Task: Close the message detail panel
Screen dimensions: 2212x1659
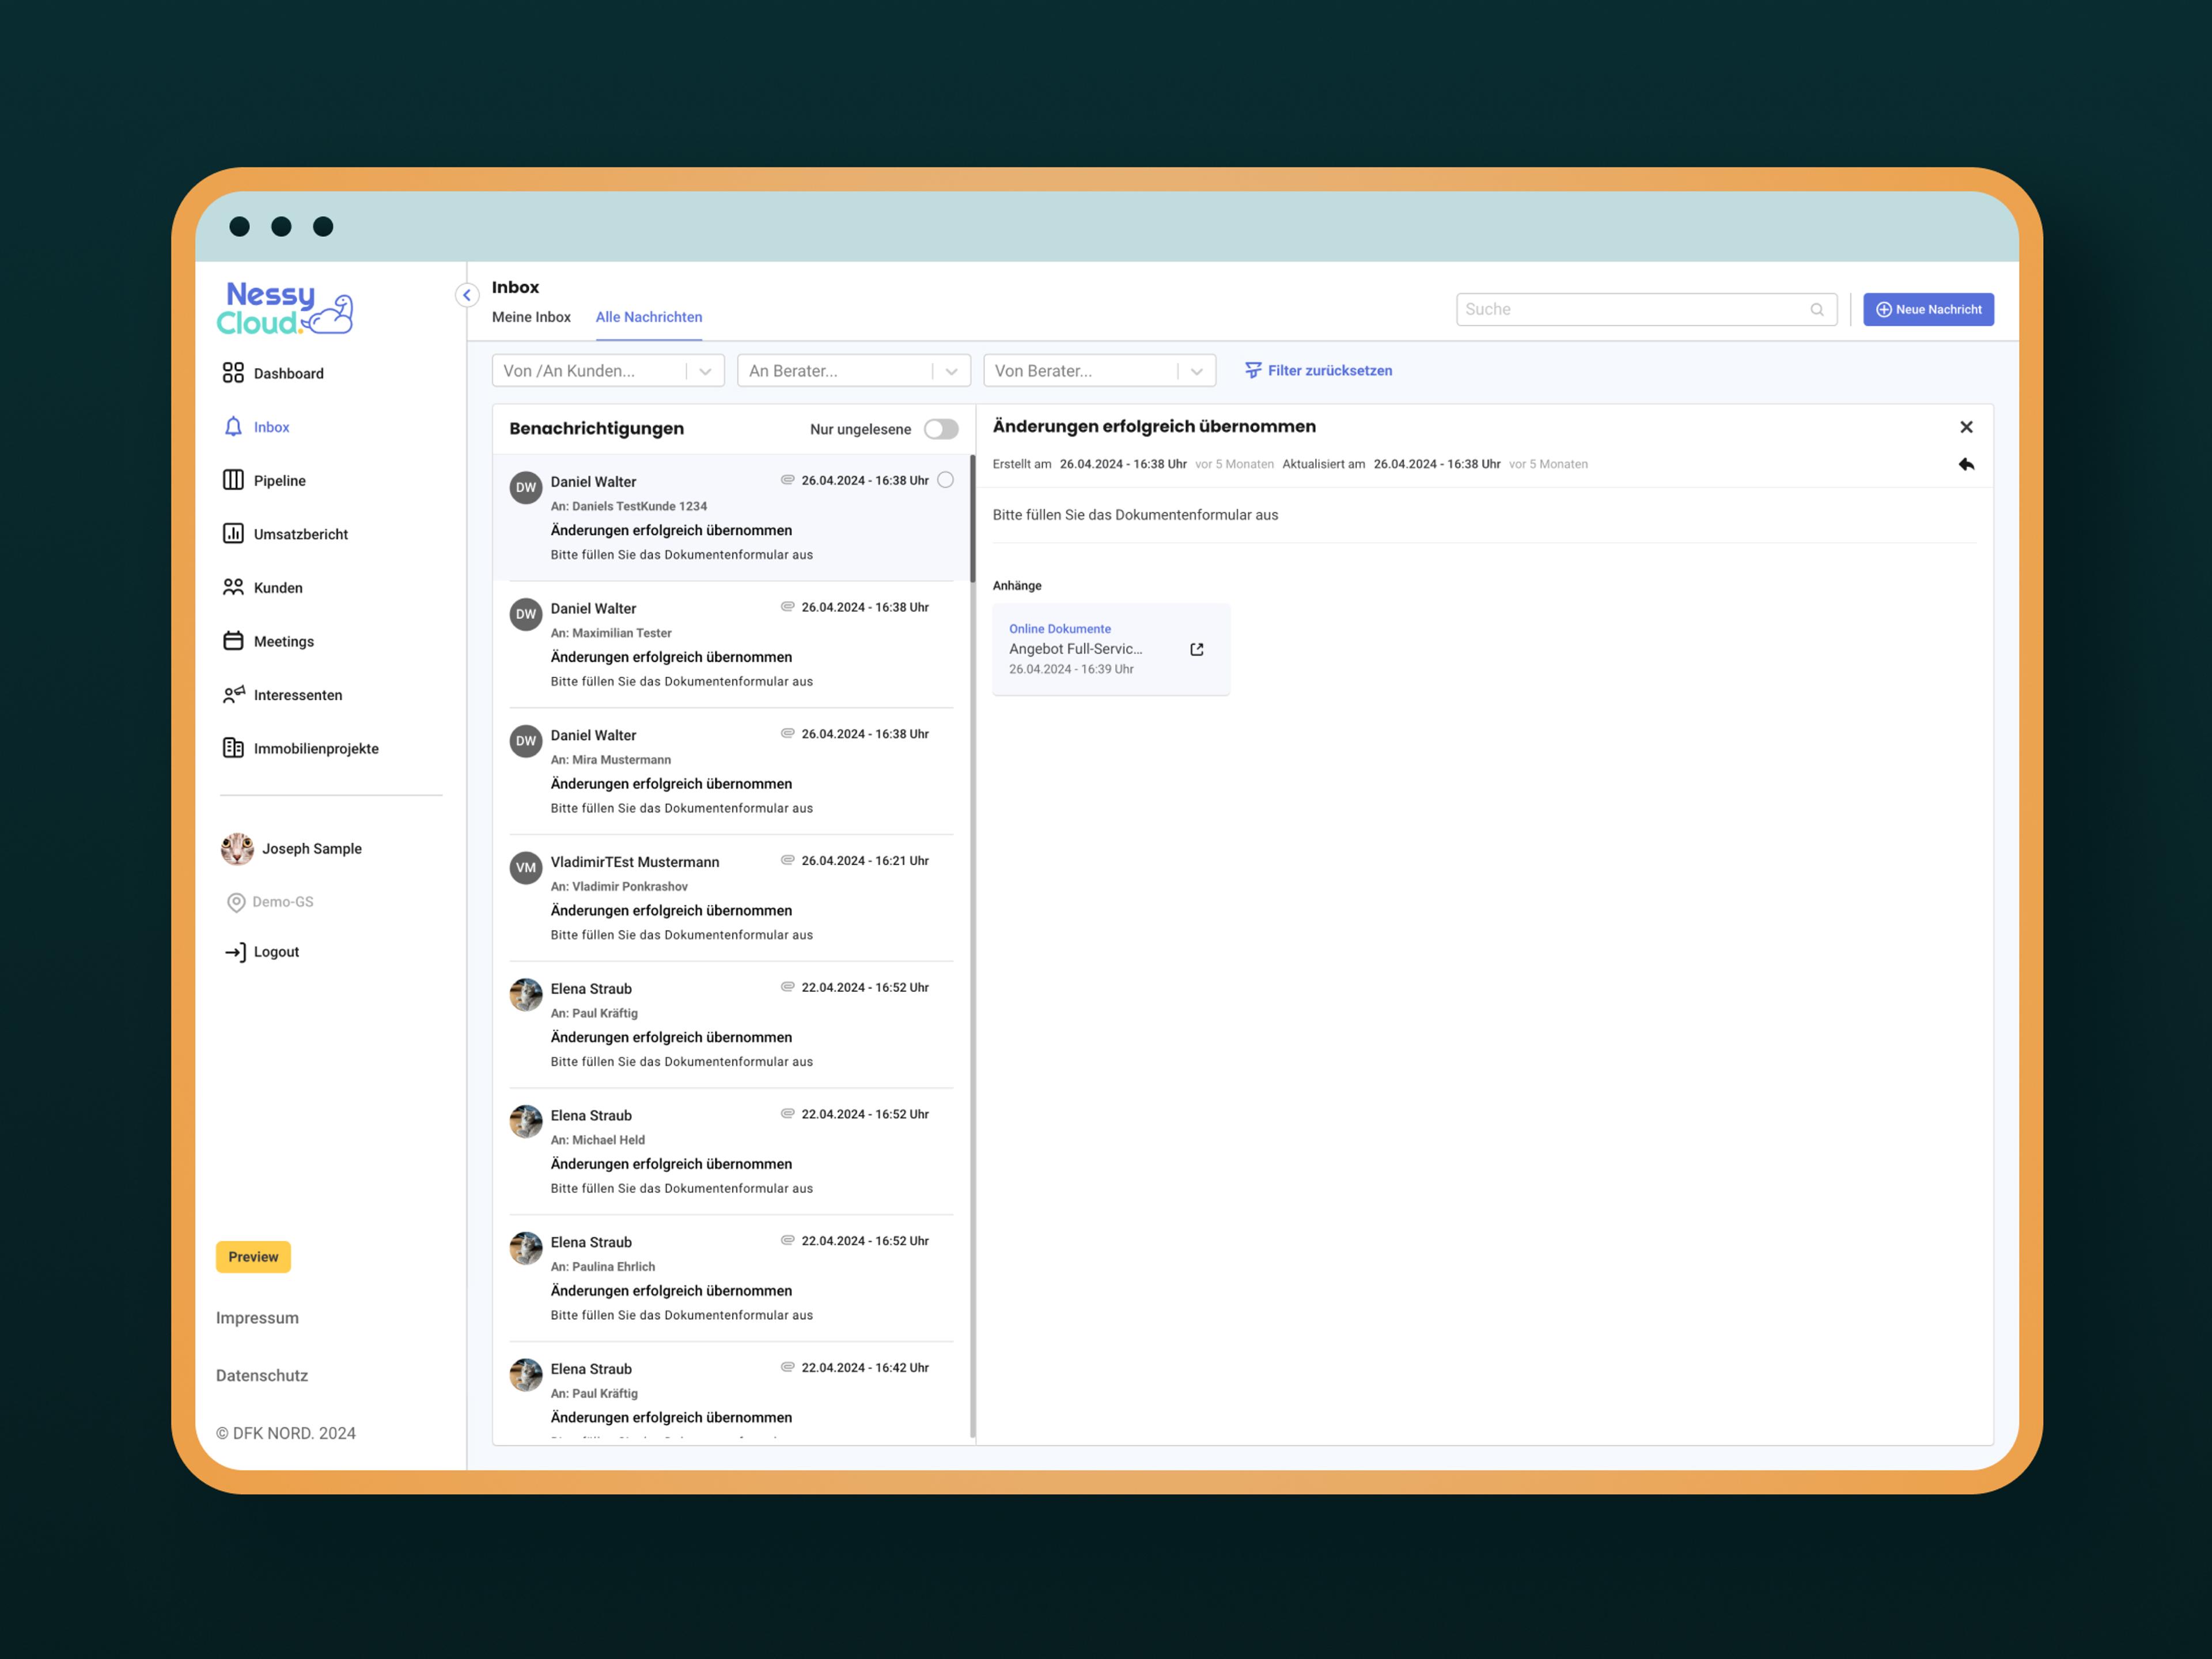Action: pyautogui.click(x=1966, y=427)
